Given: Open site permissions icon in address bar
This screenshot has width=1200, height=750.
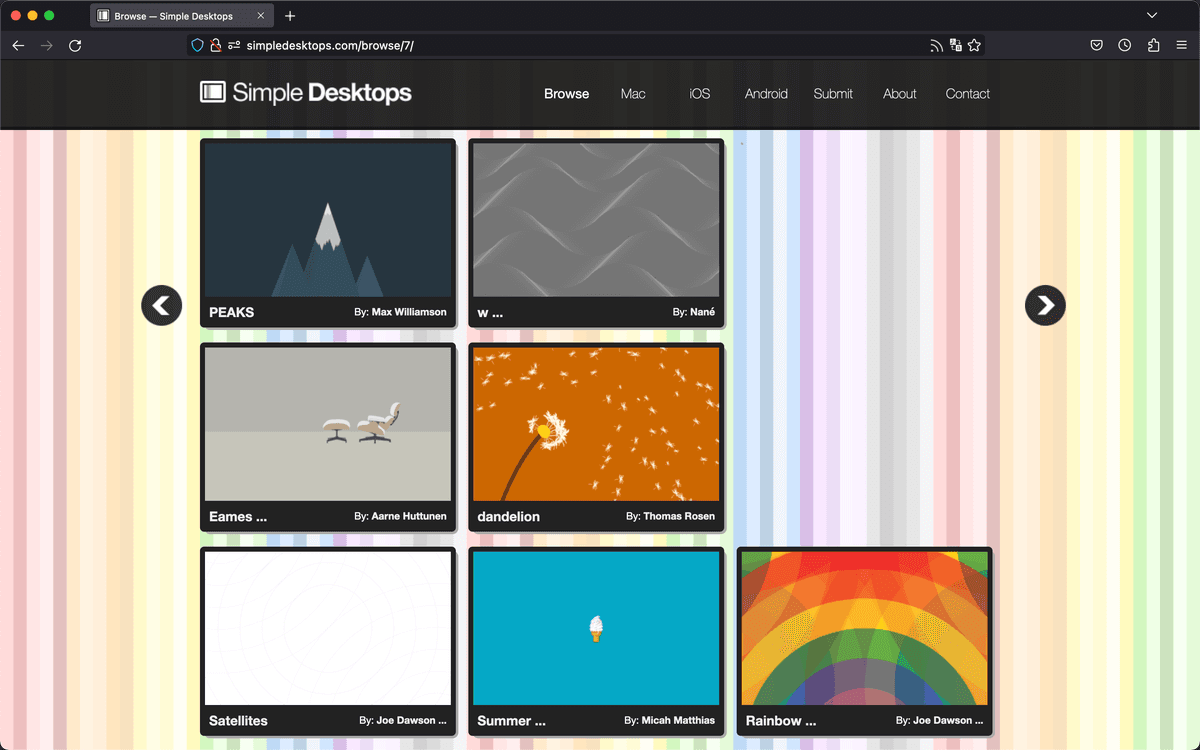Looking at the screenshot, I should coord(234,45).
